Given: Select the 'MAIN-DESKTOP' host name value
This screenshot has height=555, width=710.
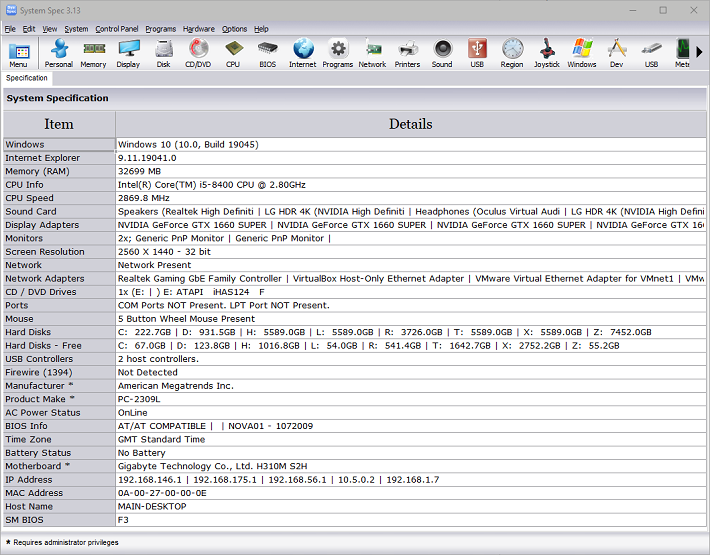Looking at the screenshot, I should coord(152,506).
